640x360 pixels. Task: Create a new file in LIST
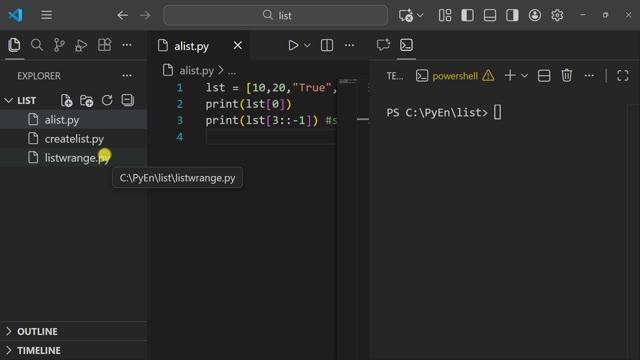pos(66,100)
